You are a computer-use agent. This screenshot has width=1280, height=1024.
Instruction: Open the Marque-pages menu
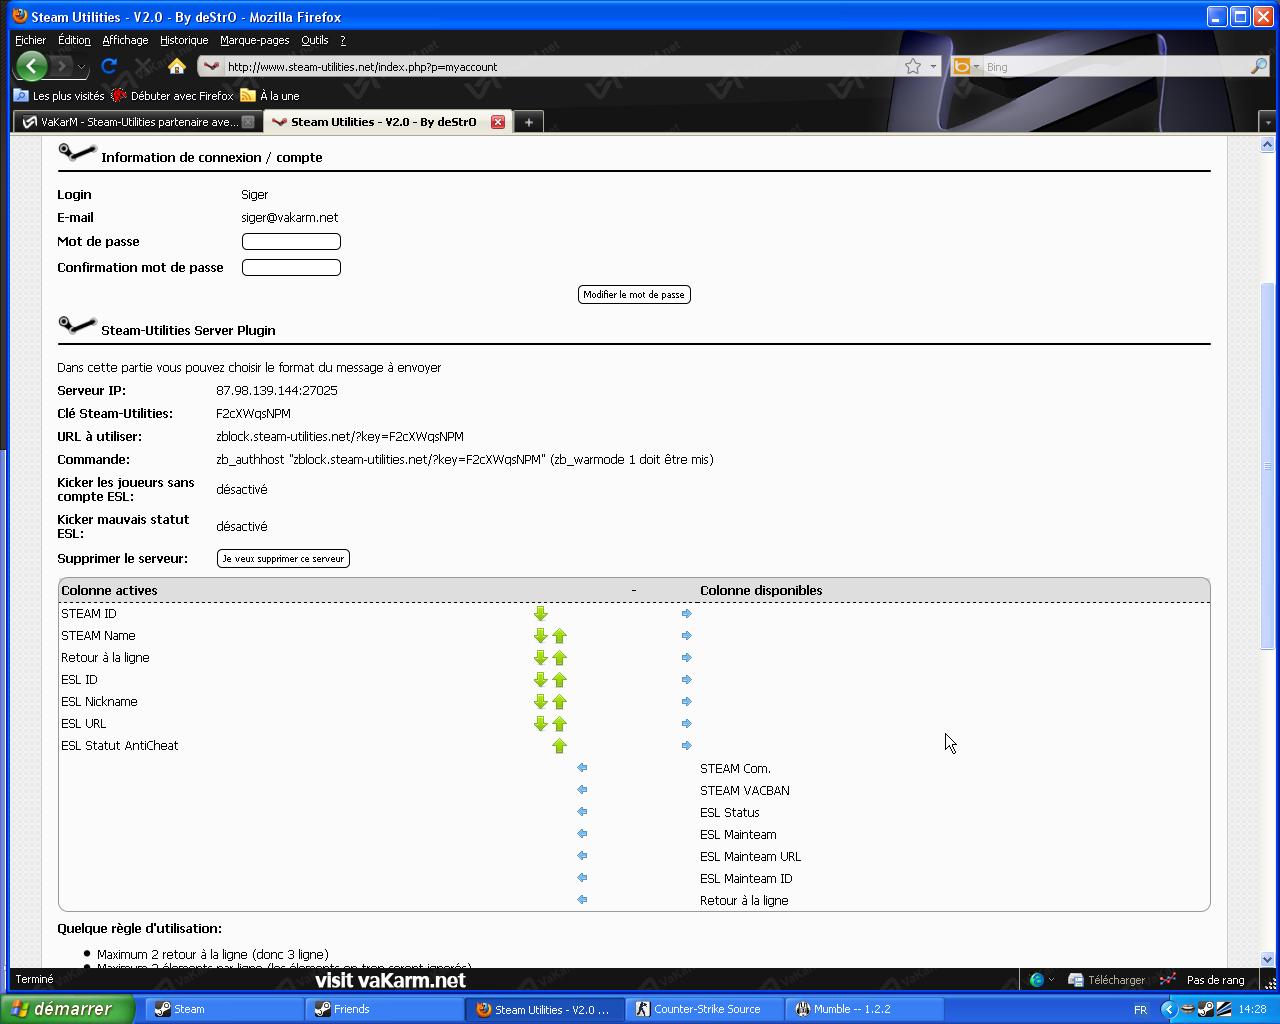254,40
